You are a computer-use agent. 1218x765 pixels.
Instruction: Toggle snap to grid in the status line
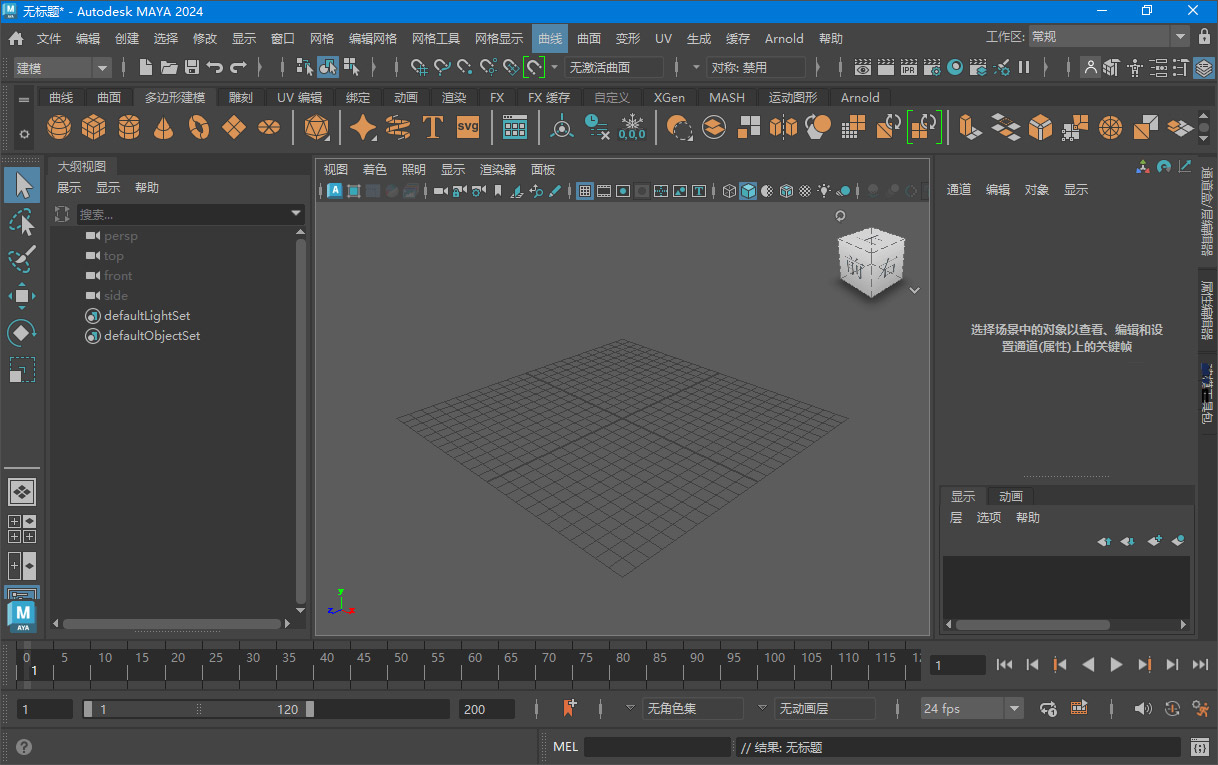(419, 66)
